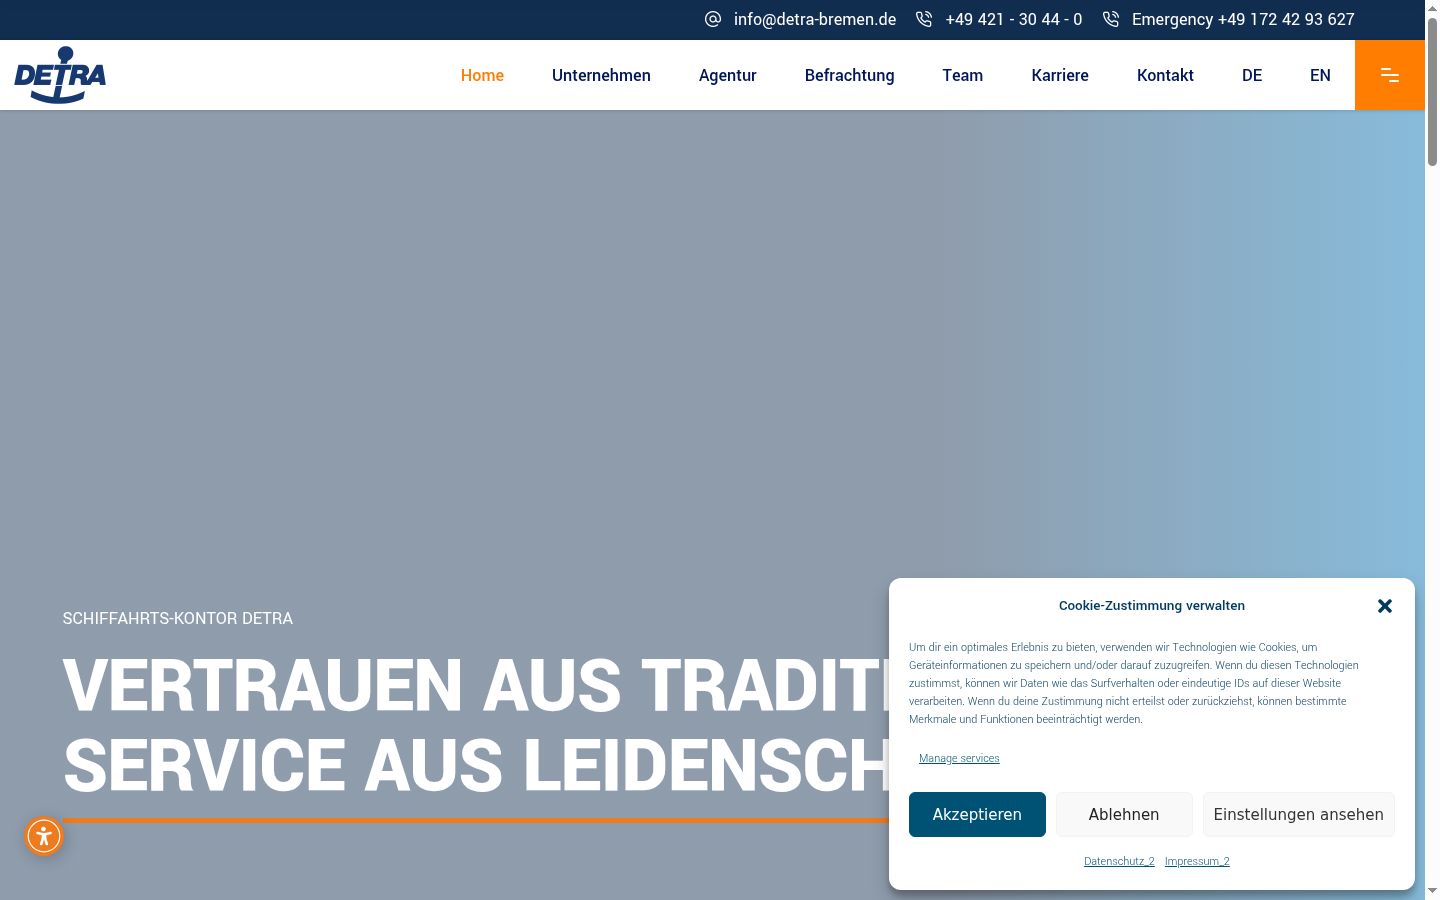Click the DETRA anchor logo
Image resolution: width=1440 pixels, height=900 pixels.
60,75
